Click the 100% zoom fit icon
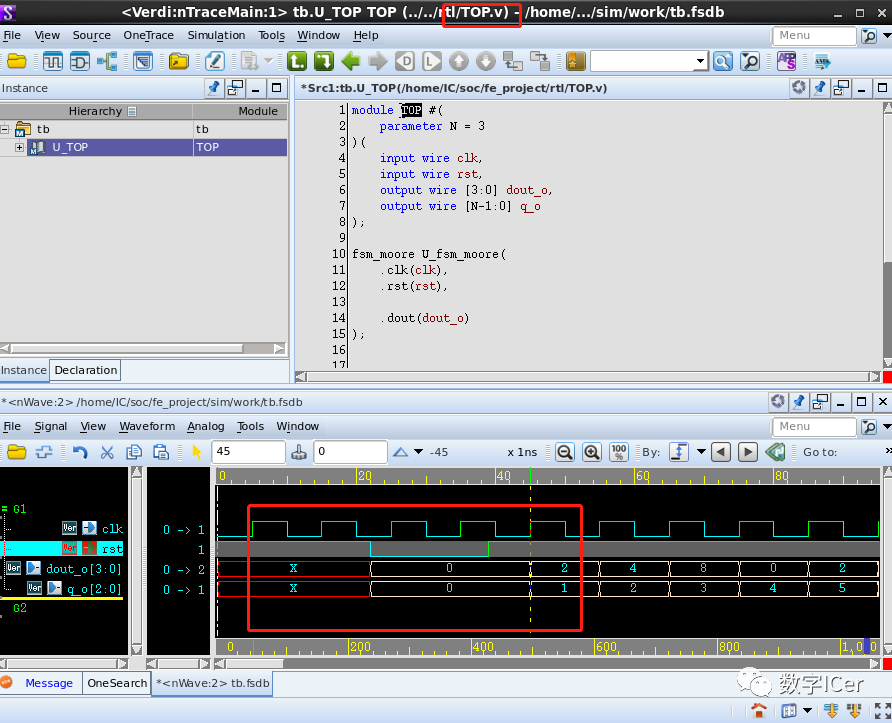 pyautogui.click(x=619, y=452)
